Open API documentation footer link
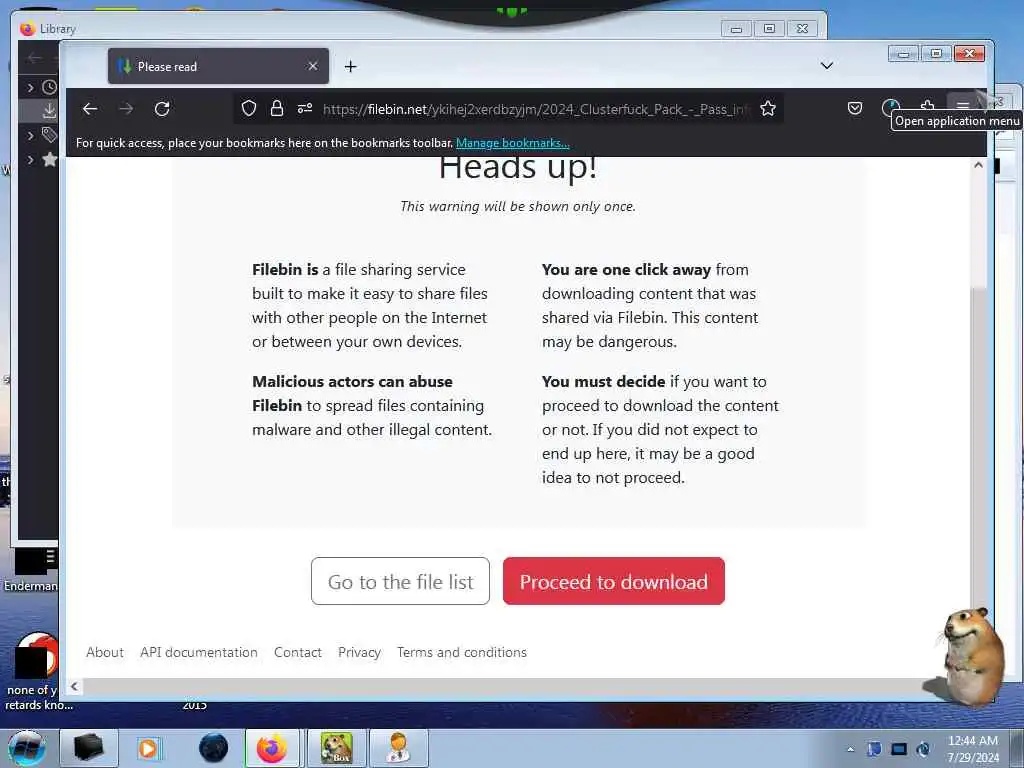Image resolution: width=1024 pixels, height=768 pixels. tap(199, 652)
